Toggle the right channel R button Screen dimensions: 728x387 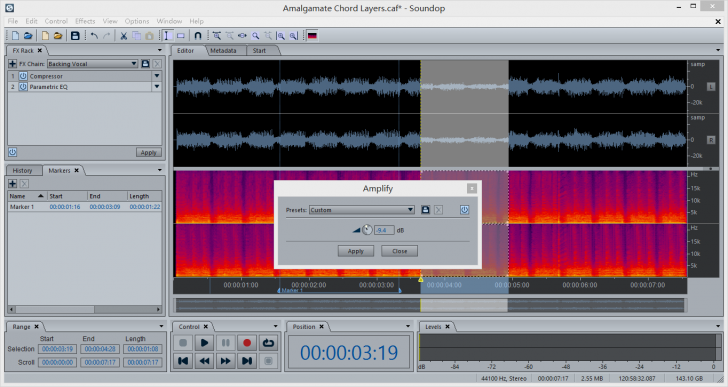tap(711, 140)
